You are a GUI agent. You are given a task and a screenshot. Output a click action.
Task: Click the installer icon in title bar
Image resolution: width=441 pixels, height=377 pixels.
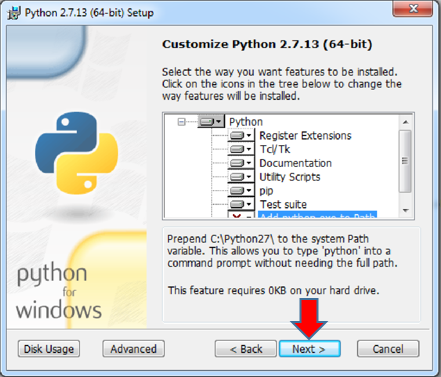(x=14, y=13)
